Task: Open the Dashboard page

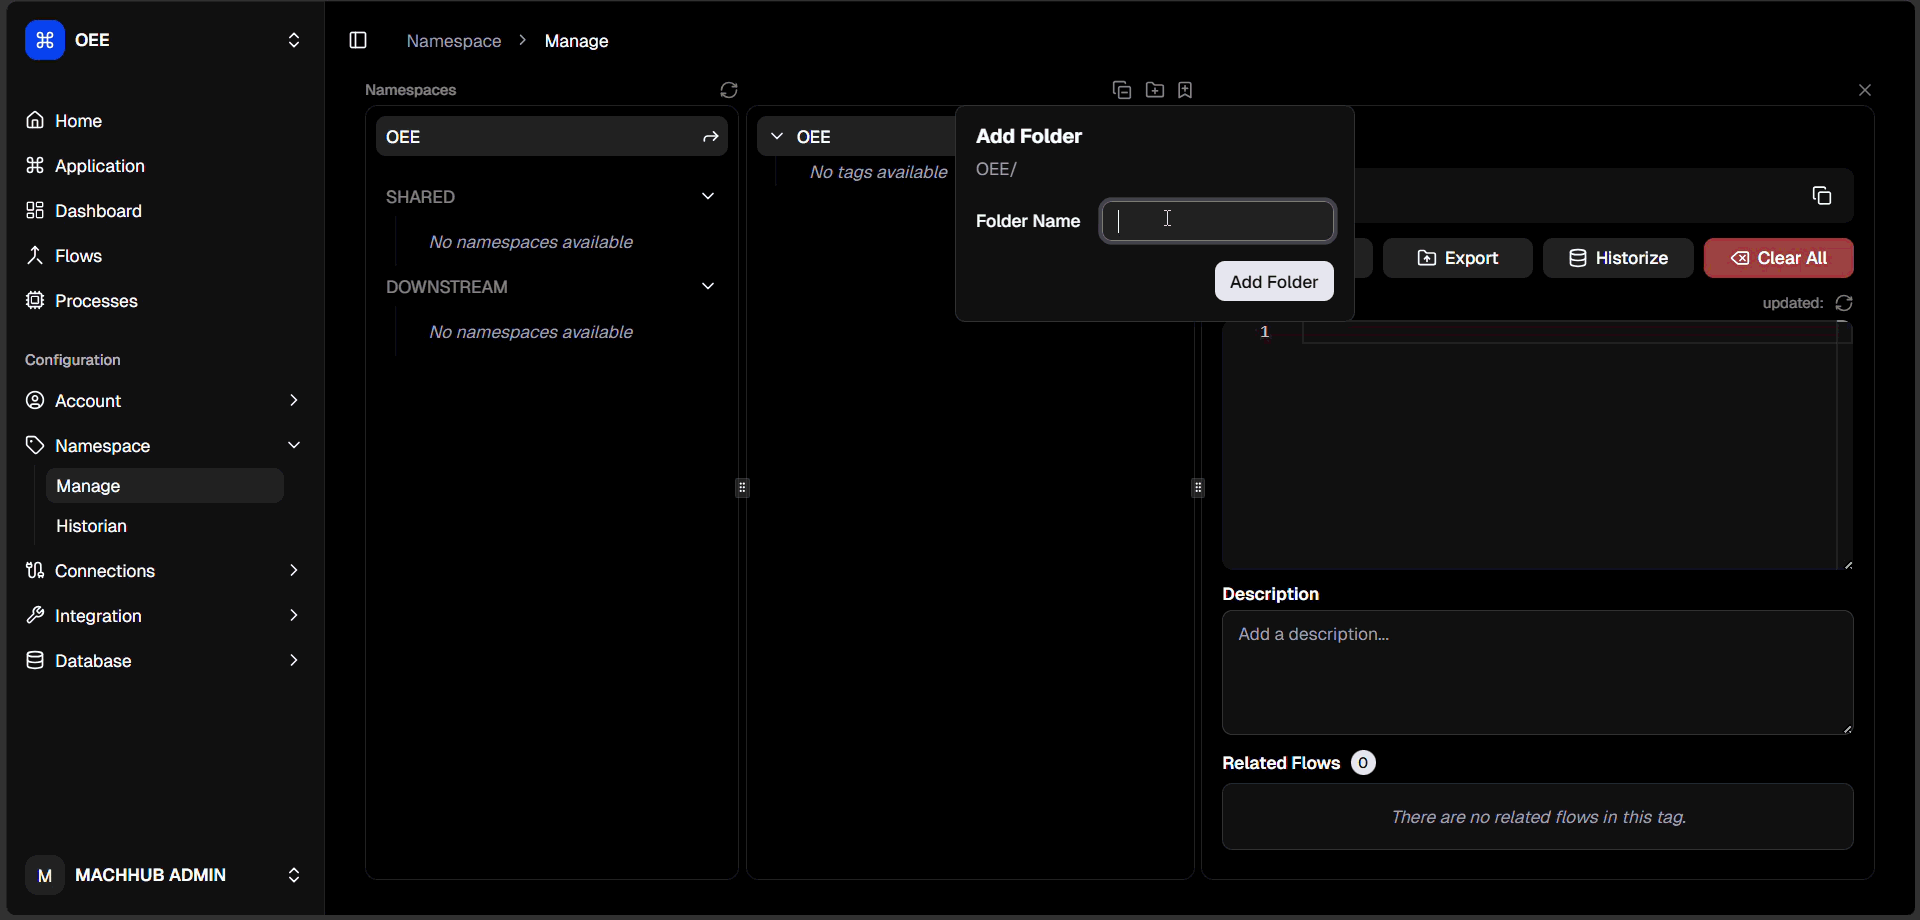Action: 164,211
